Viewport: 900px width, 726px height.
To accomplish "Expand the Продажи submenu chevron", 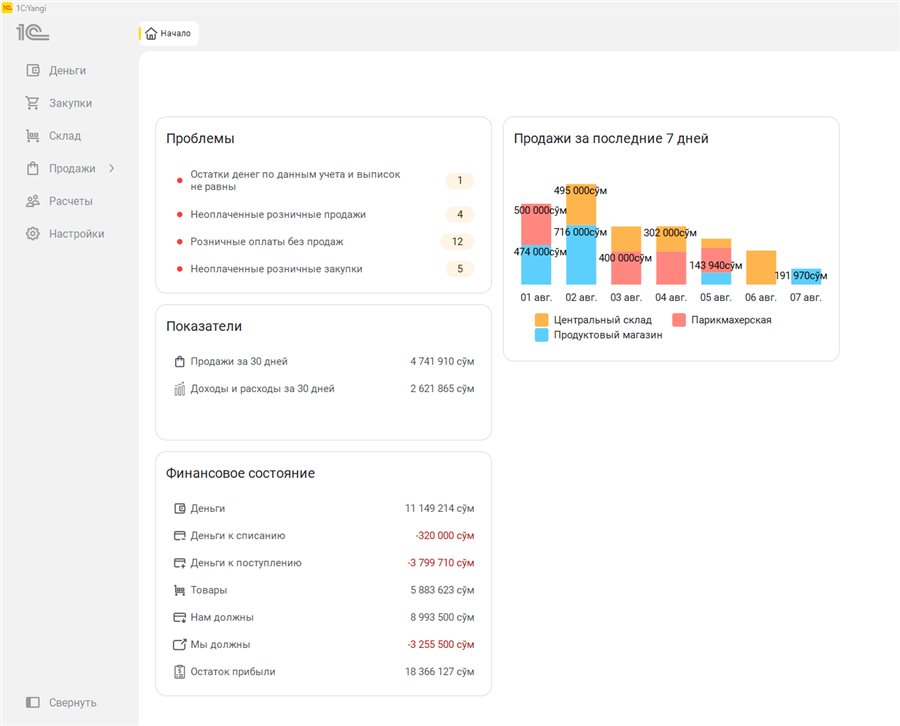I will click(111, 168).
